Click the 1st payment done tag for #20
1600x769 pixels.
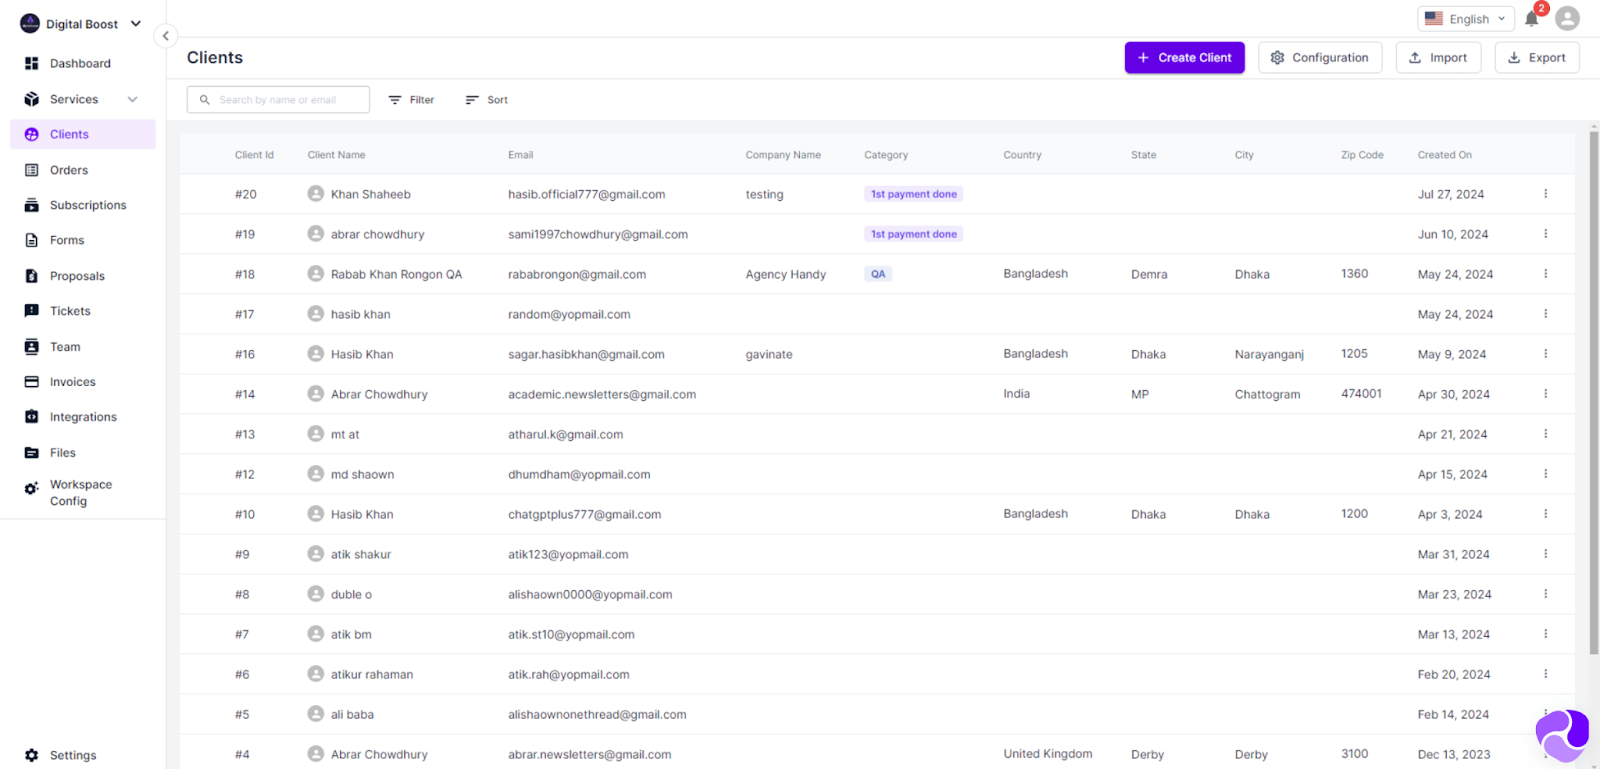tap(913, 194)
